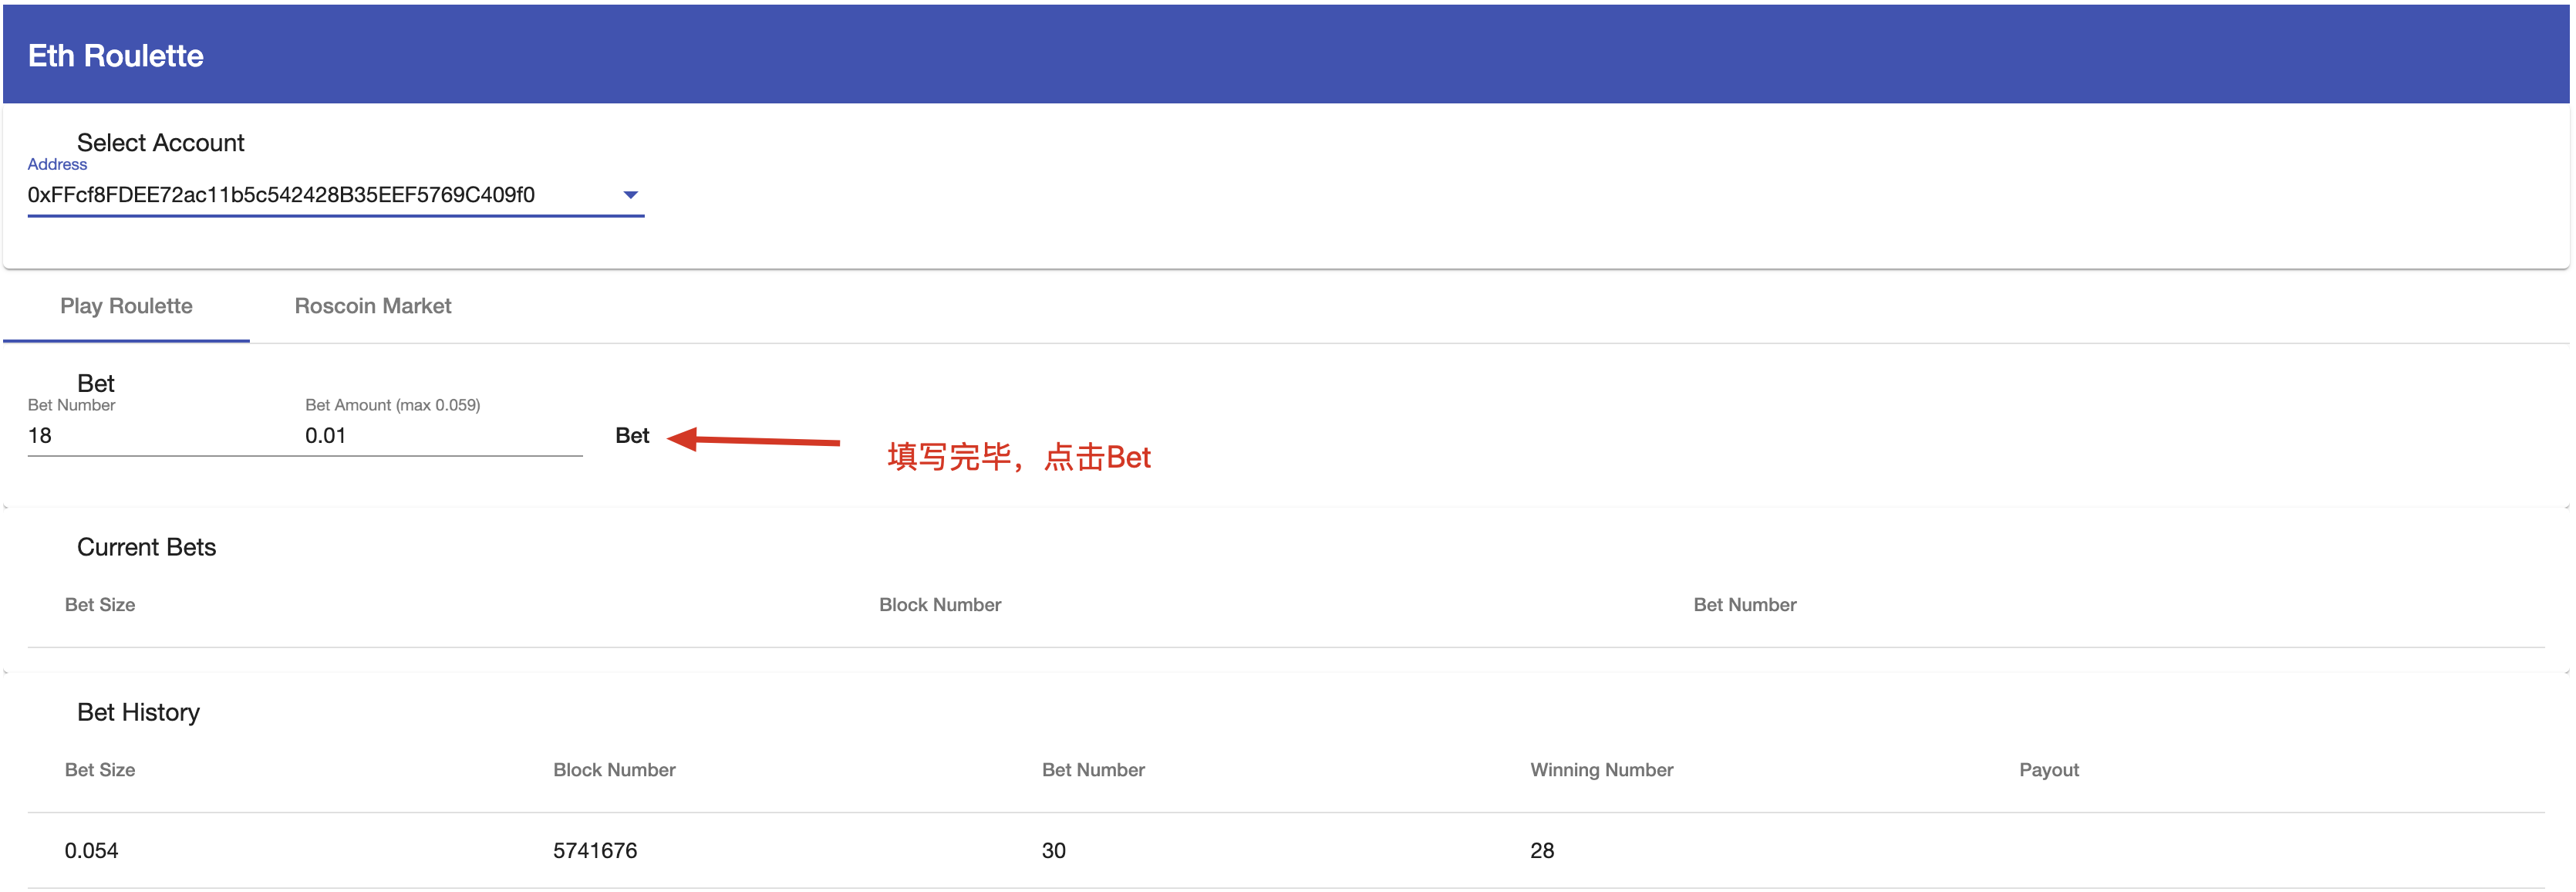Click the Bet History heading
2576x892 pixels.
pos(139,712)
